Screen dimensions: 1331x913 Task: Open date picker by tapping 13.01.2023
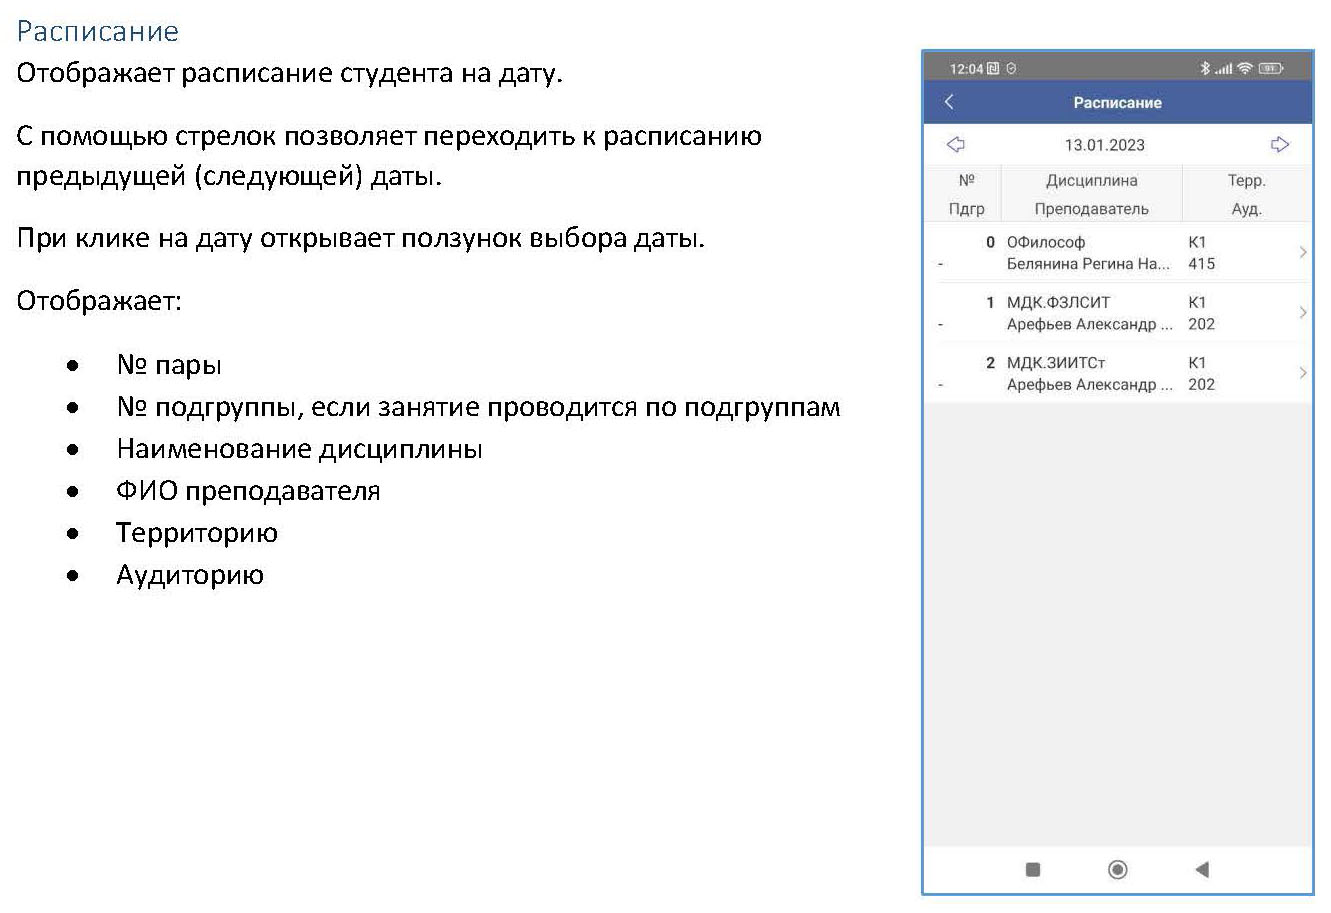(1104, 145)
